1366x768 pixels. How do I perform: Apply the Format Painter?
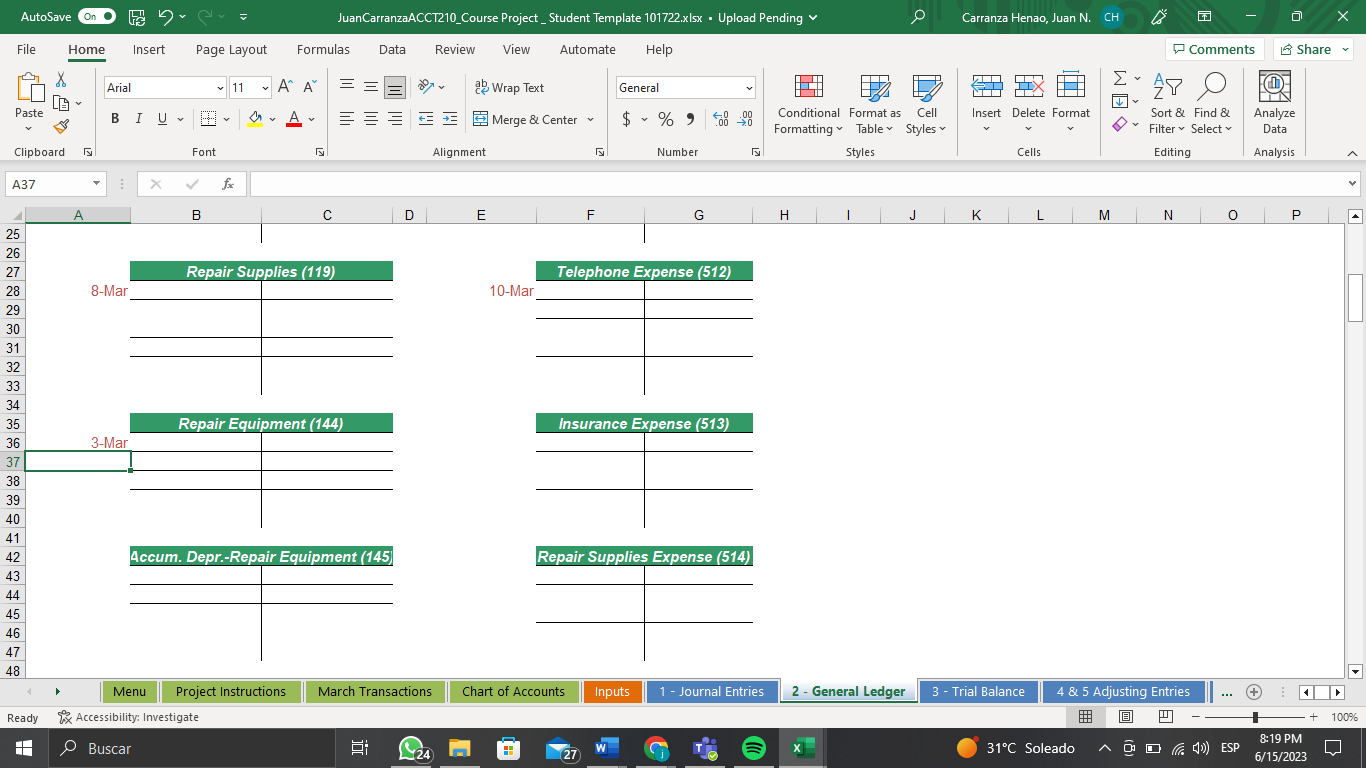point(60,127)
